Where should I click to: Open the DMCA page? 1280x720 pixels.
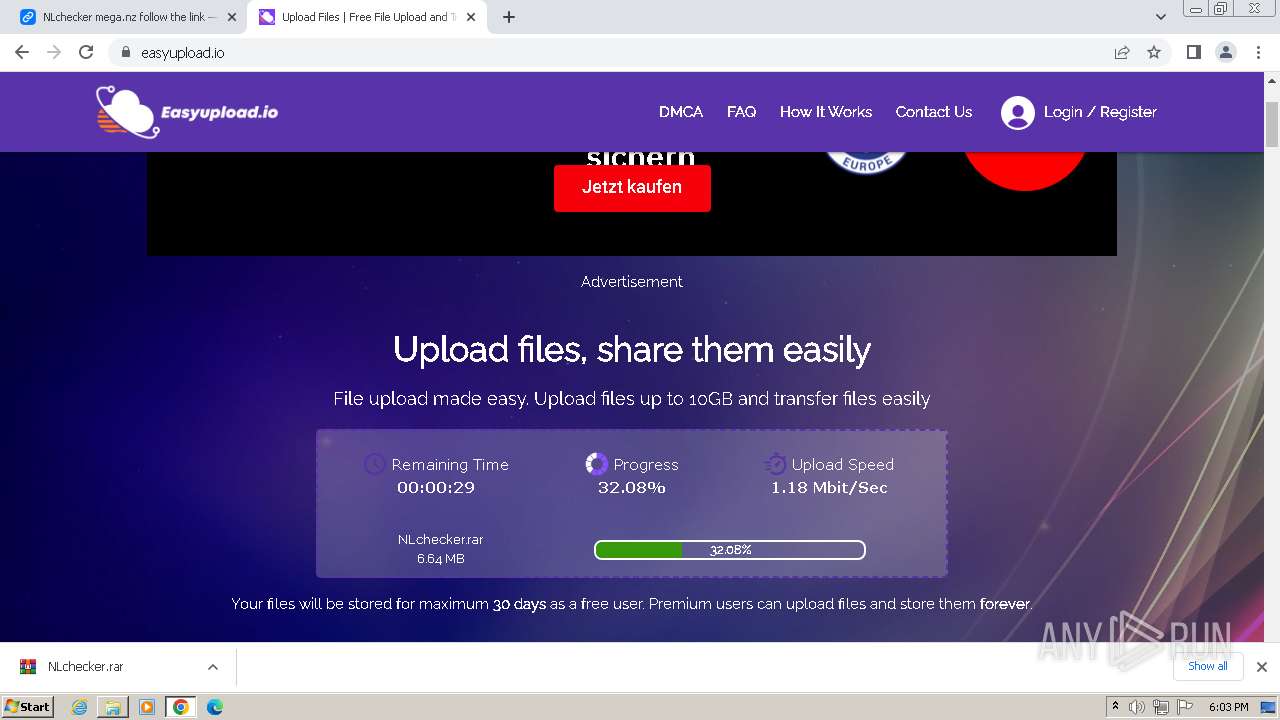[681, 112]
